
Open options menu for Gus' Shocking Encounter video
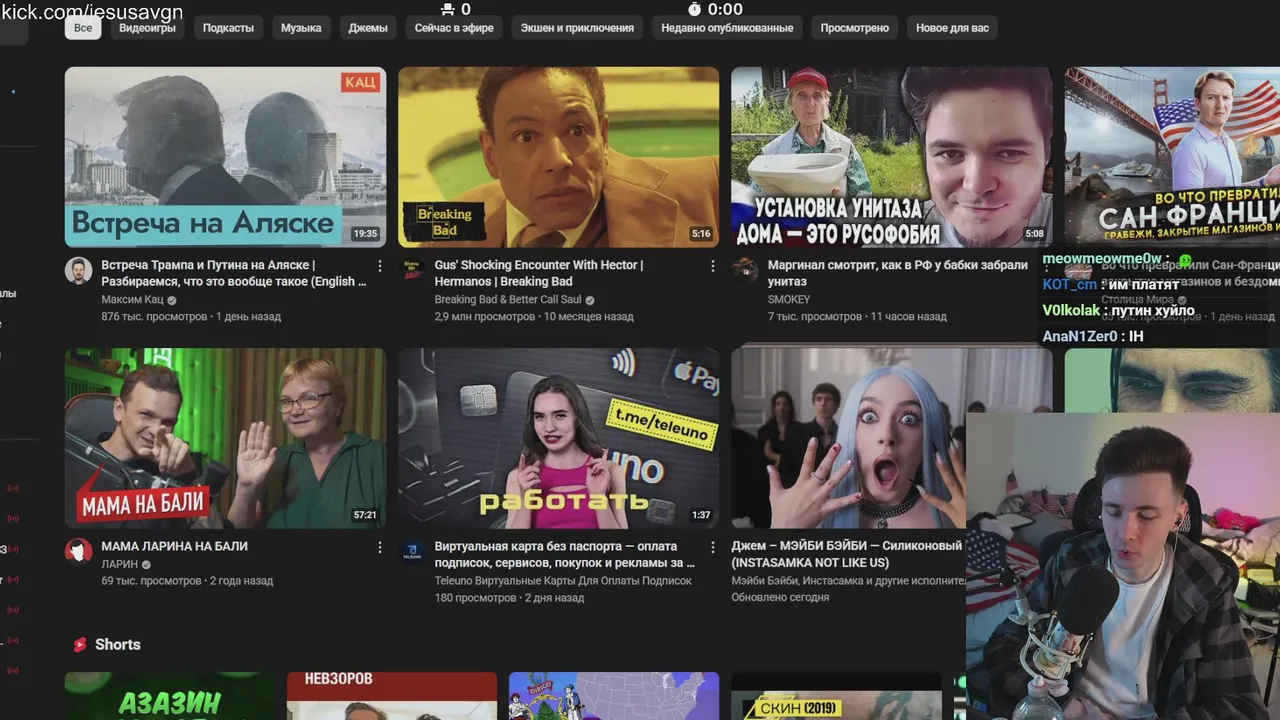[713, 266]
